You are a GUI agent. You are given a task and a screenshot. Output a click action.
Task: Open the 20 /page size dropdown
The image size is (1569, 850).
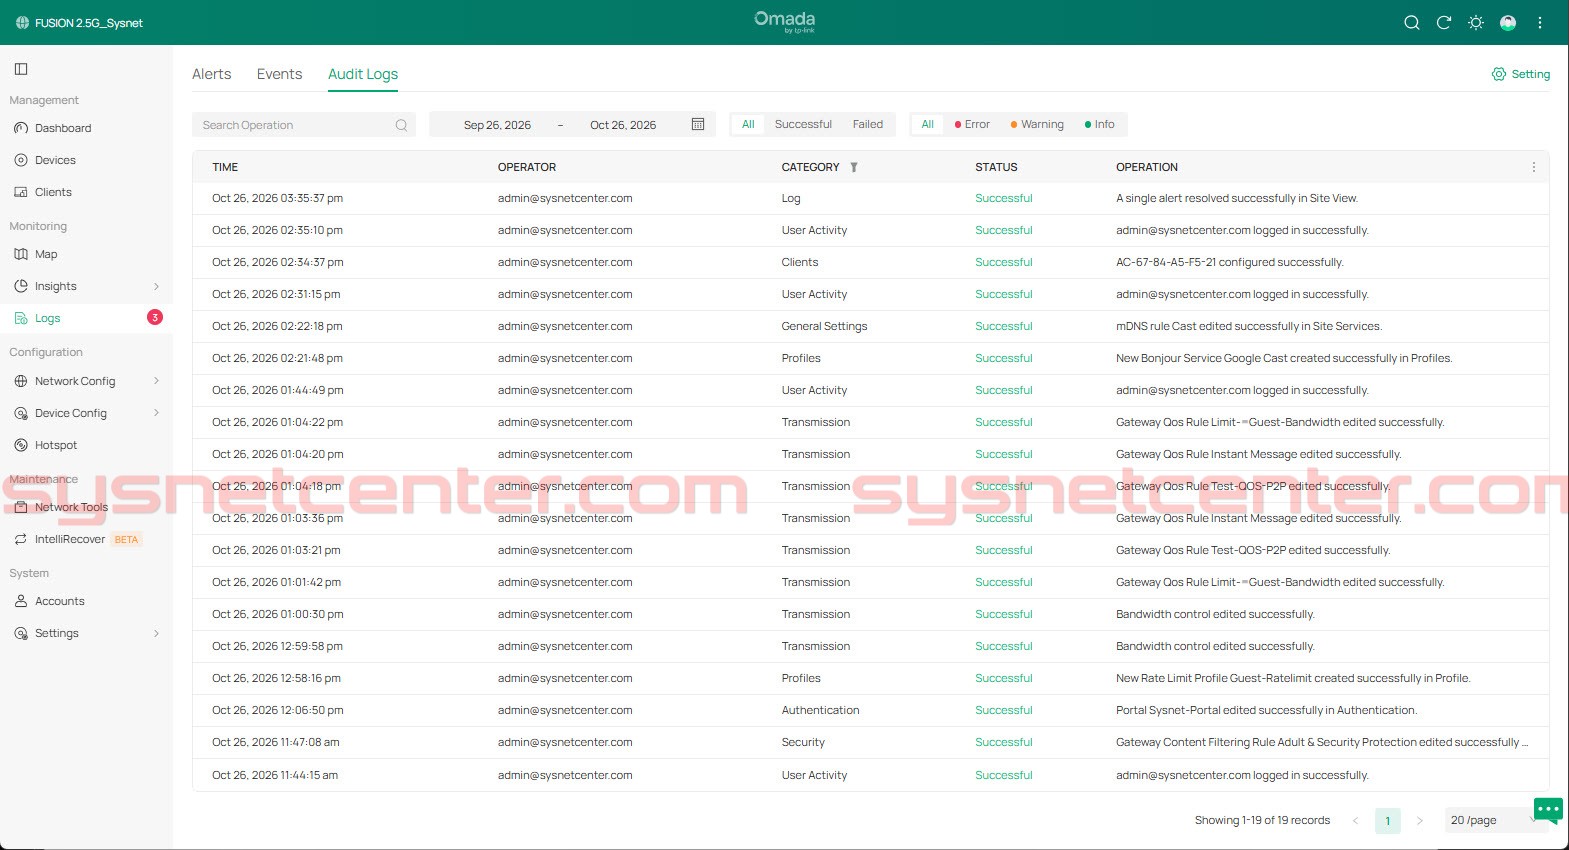1494,820
